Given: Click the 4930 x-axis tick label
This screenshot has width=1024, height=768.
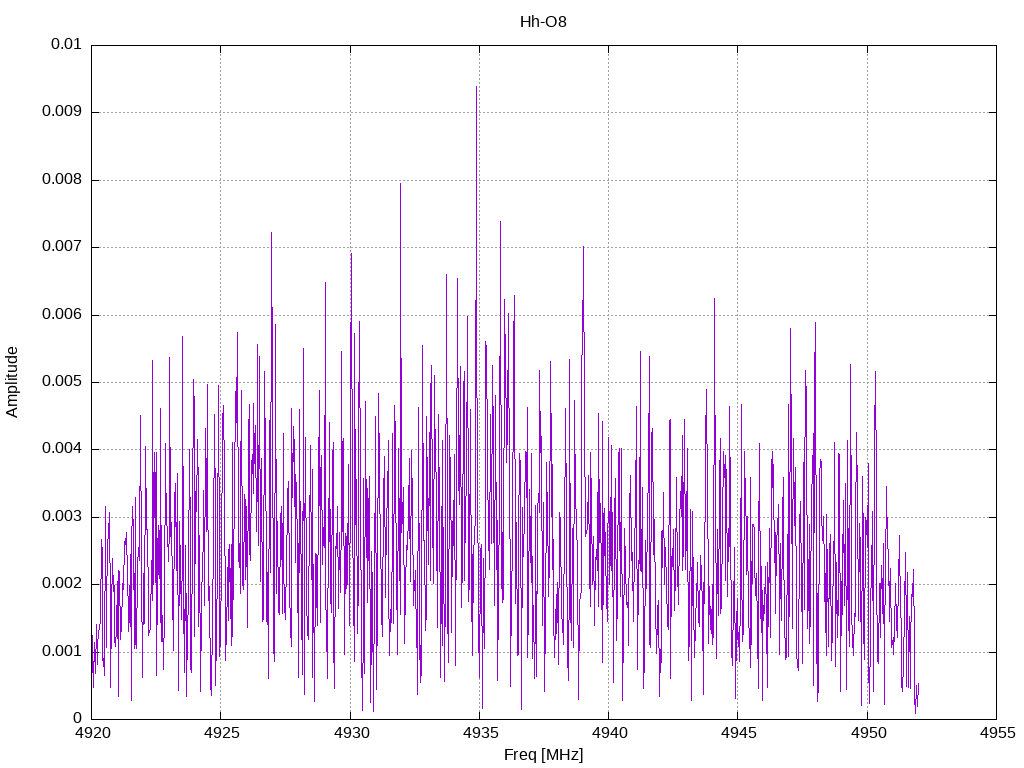Looking at the screenshot, I should tap(351, 733).
